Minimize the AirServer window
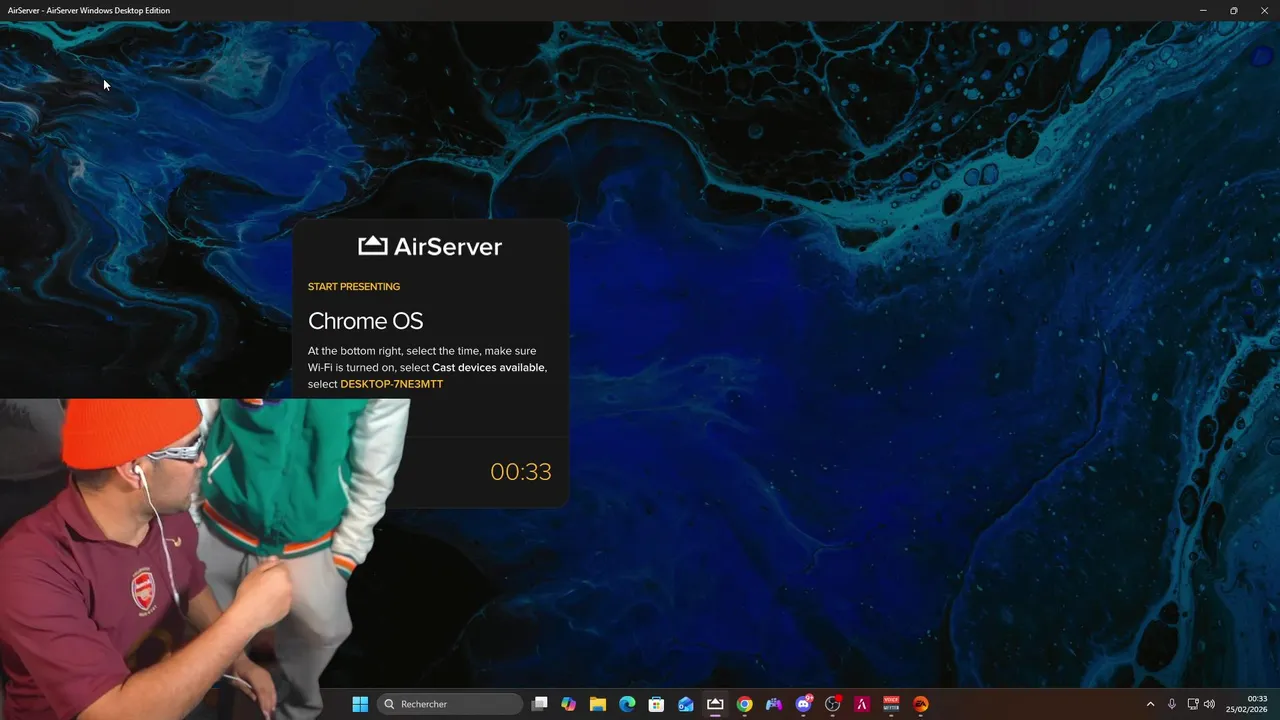 point(1203,10)
